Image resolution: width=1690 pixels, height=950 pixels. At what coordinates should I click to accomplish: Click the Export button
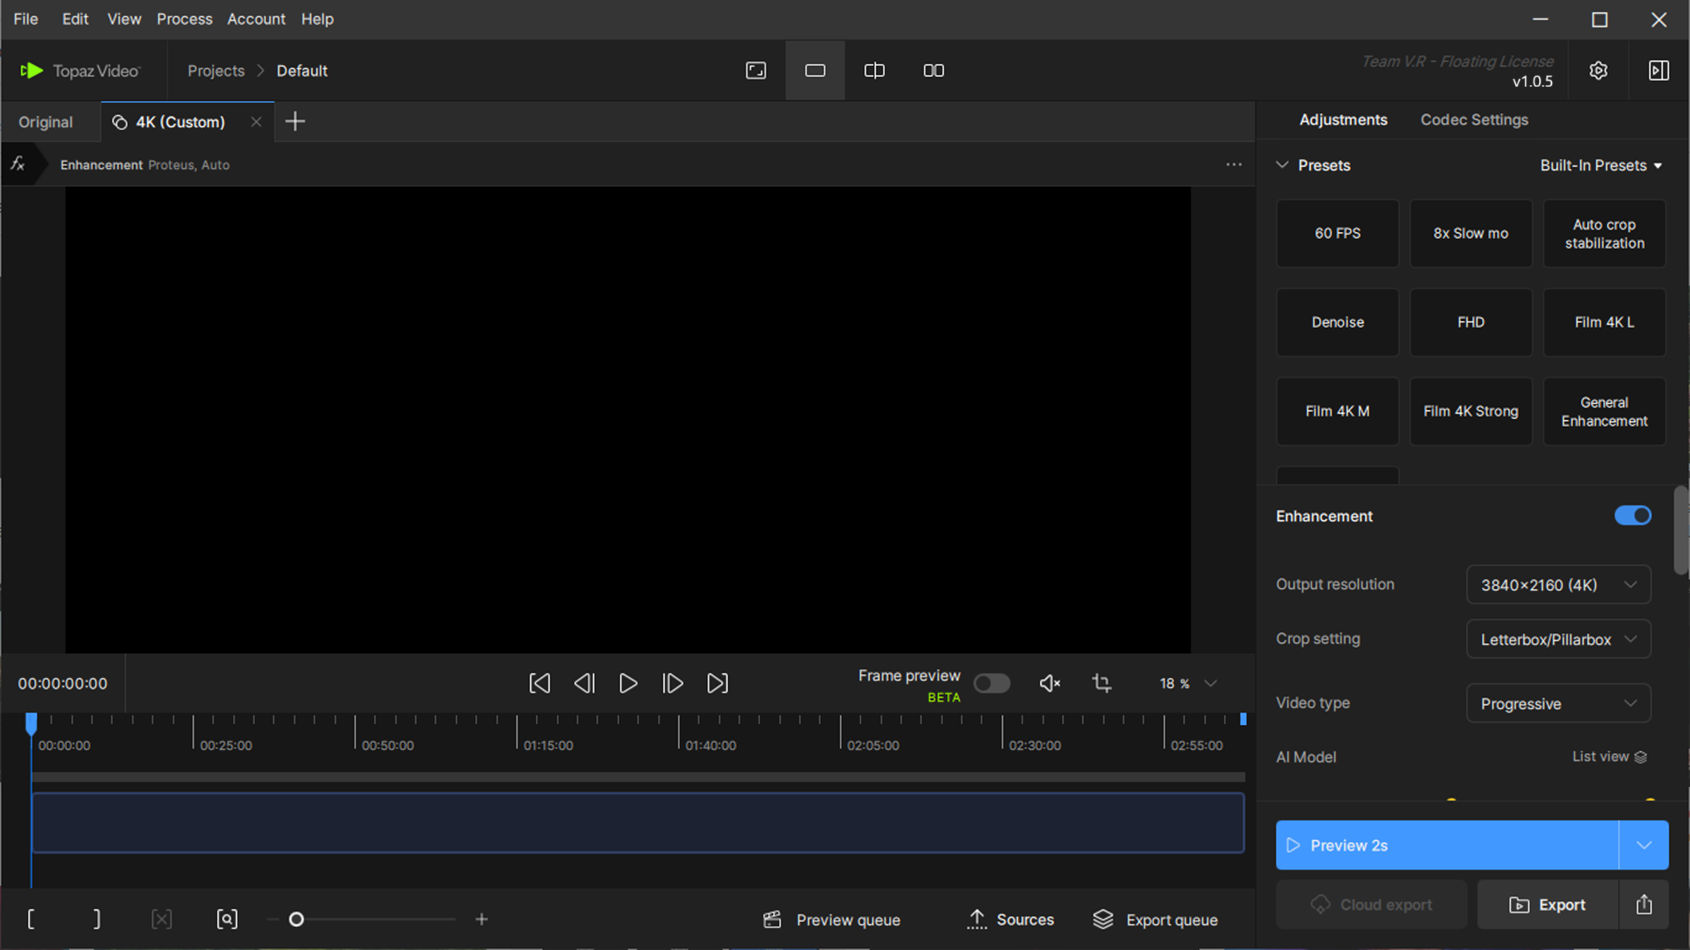1546,904
